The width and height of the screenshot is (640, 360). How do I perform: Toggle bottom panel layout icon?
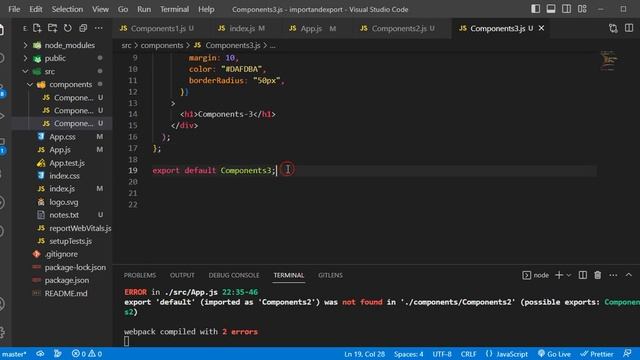(551, 9)
